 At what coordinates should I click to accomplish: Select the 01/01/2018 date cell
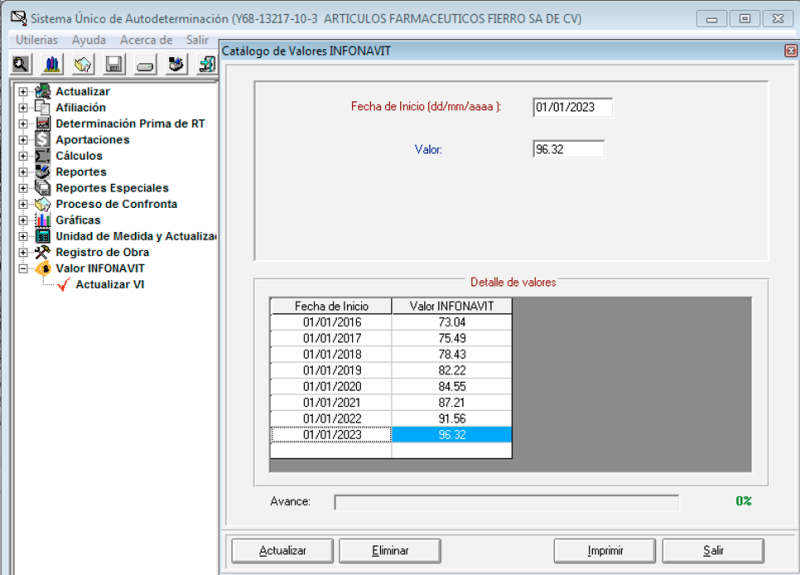tap(331, 355)
